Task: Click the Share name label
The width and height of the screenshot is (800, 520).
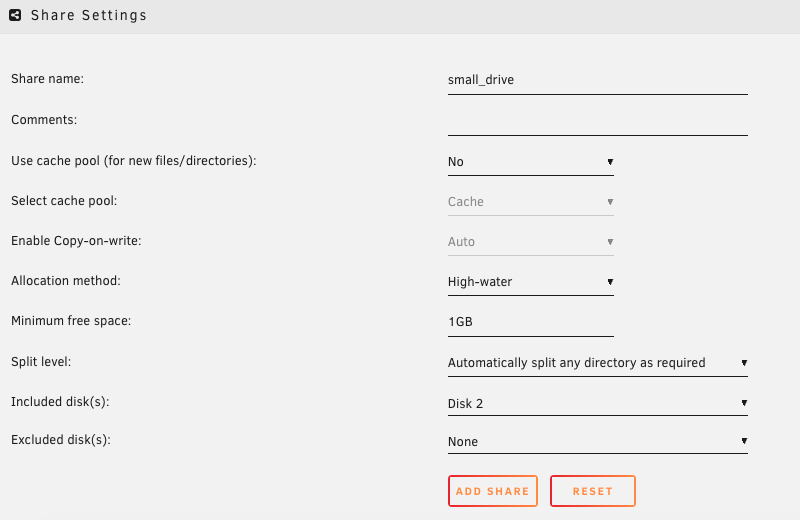Action: coord(47,79)
